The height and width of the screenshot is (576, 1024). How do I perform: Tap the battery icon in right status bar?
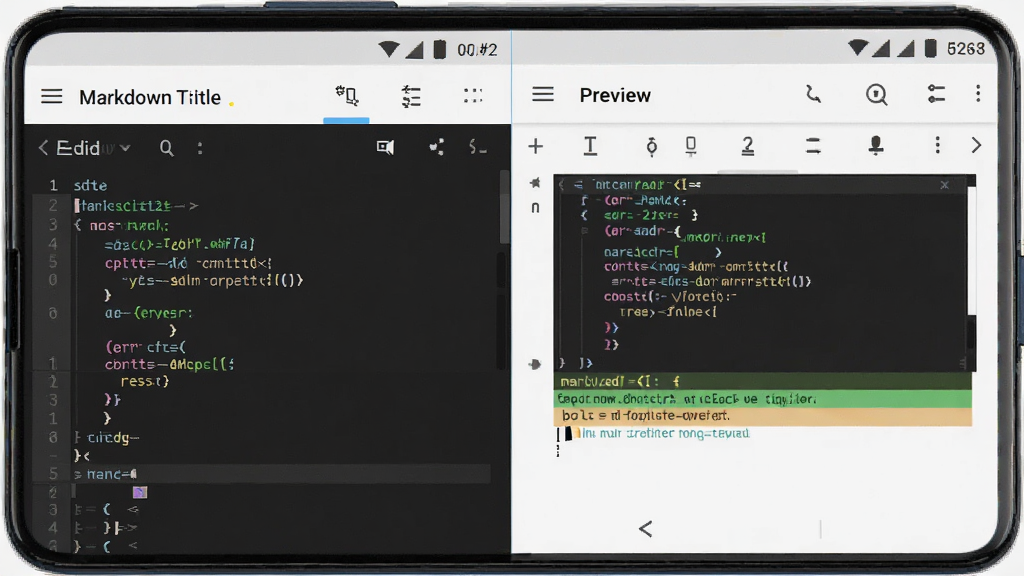931,48
